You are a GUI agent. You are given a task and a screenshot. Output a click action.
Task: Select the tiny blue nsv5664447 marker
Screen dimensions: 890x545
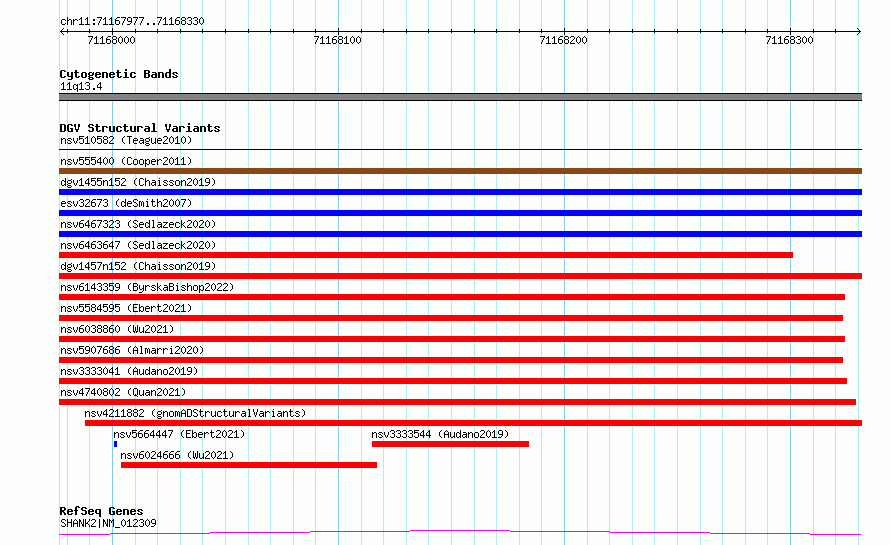(115, 444)
